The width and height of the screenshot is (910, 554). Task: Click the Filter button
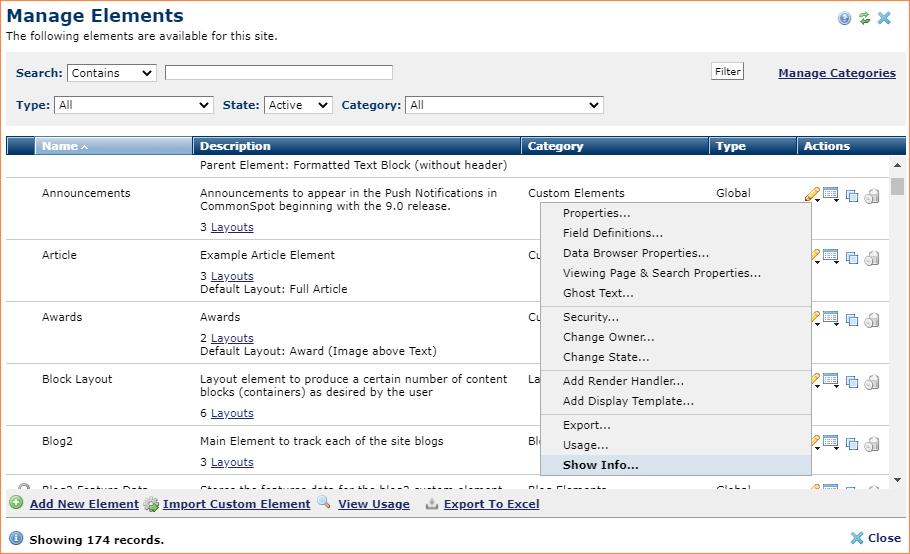click(727, 71)
